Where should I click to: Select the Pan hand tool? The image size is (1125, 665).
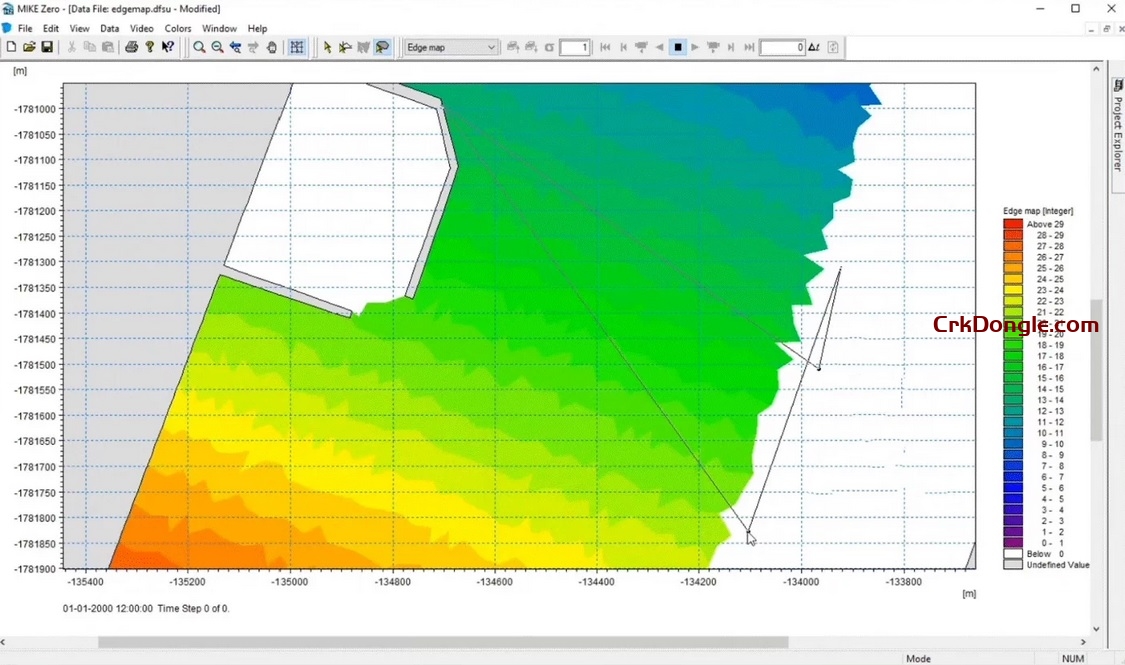272,47
